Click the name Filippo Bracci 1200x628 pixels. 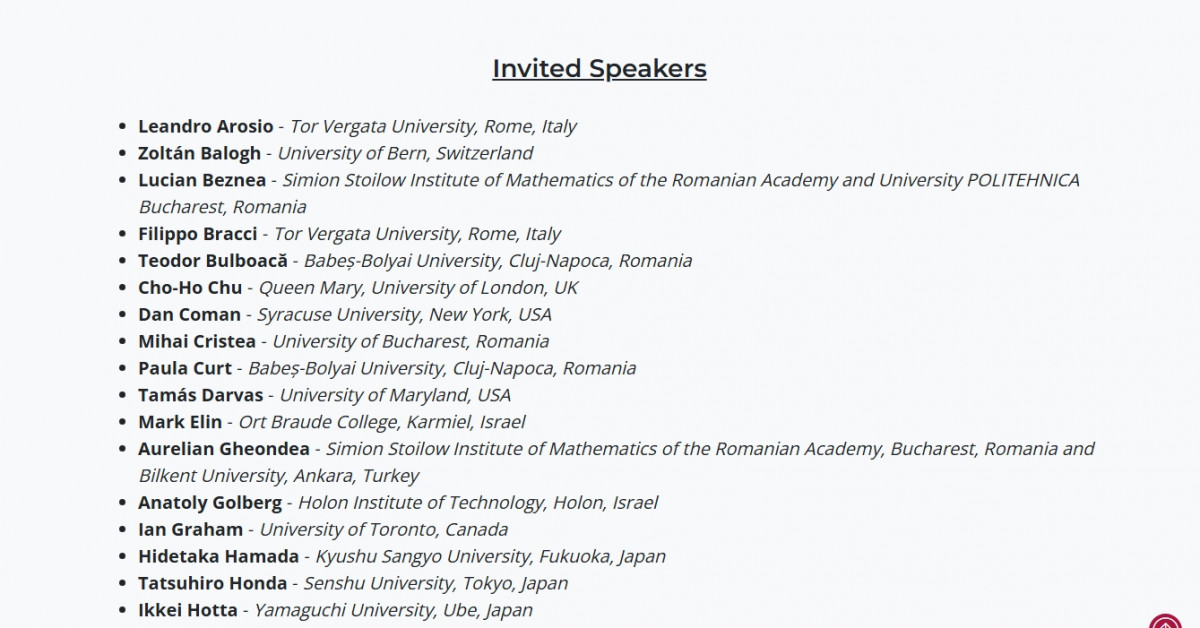point(197,234)
